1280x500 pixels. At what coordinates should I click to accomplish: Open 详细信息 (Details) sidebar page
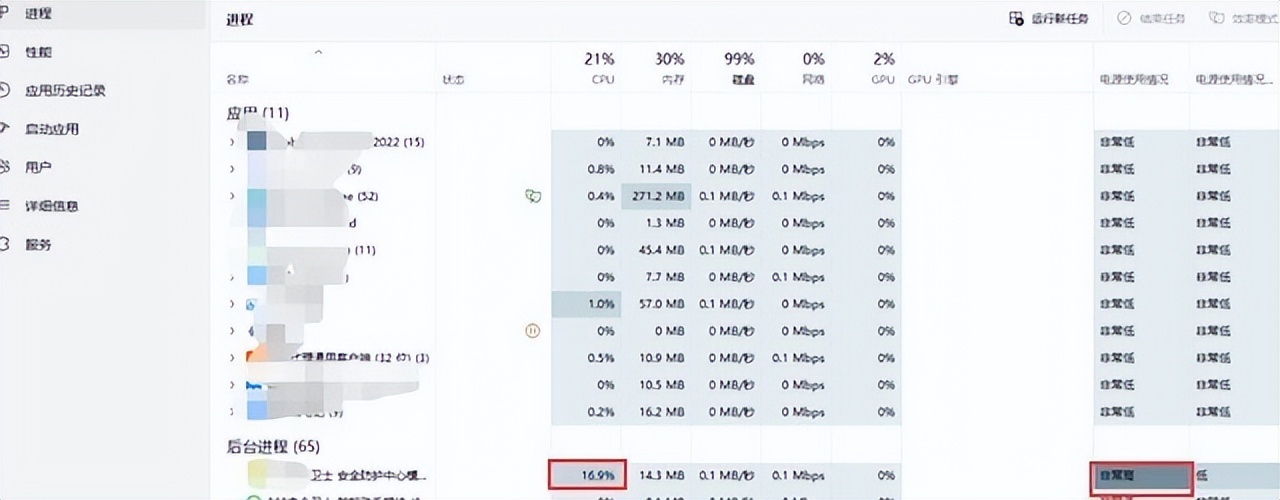(51, 206)
